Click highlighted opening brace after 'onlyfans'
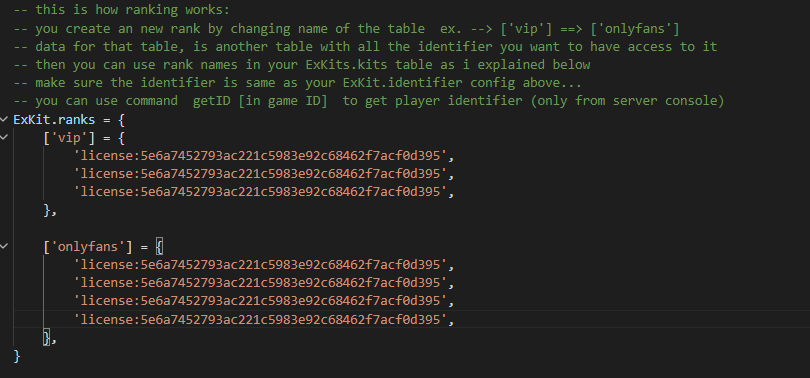 (x=159, y=247)
